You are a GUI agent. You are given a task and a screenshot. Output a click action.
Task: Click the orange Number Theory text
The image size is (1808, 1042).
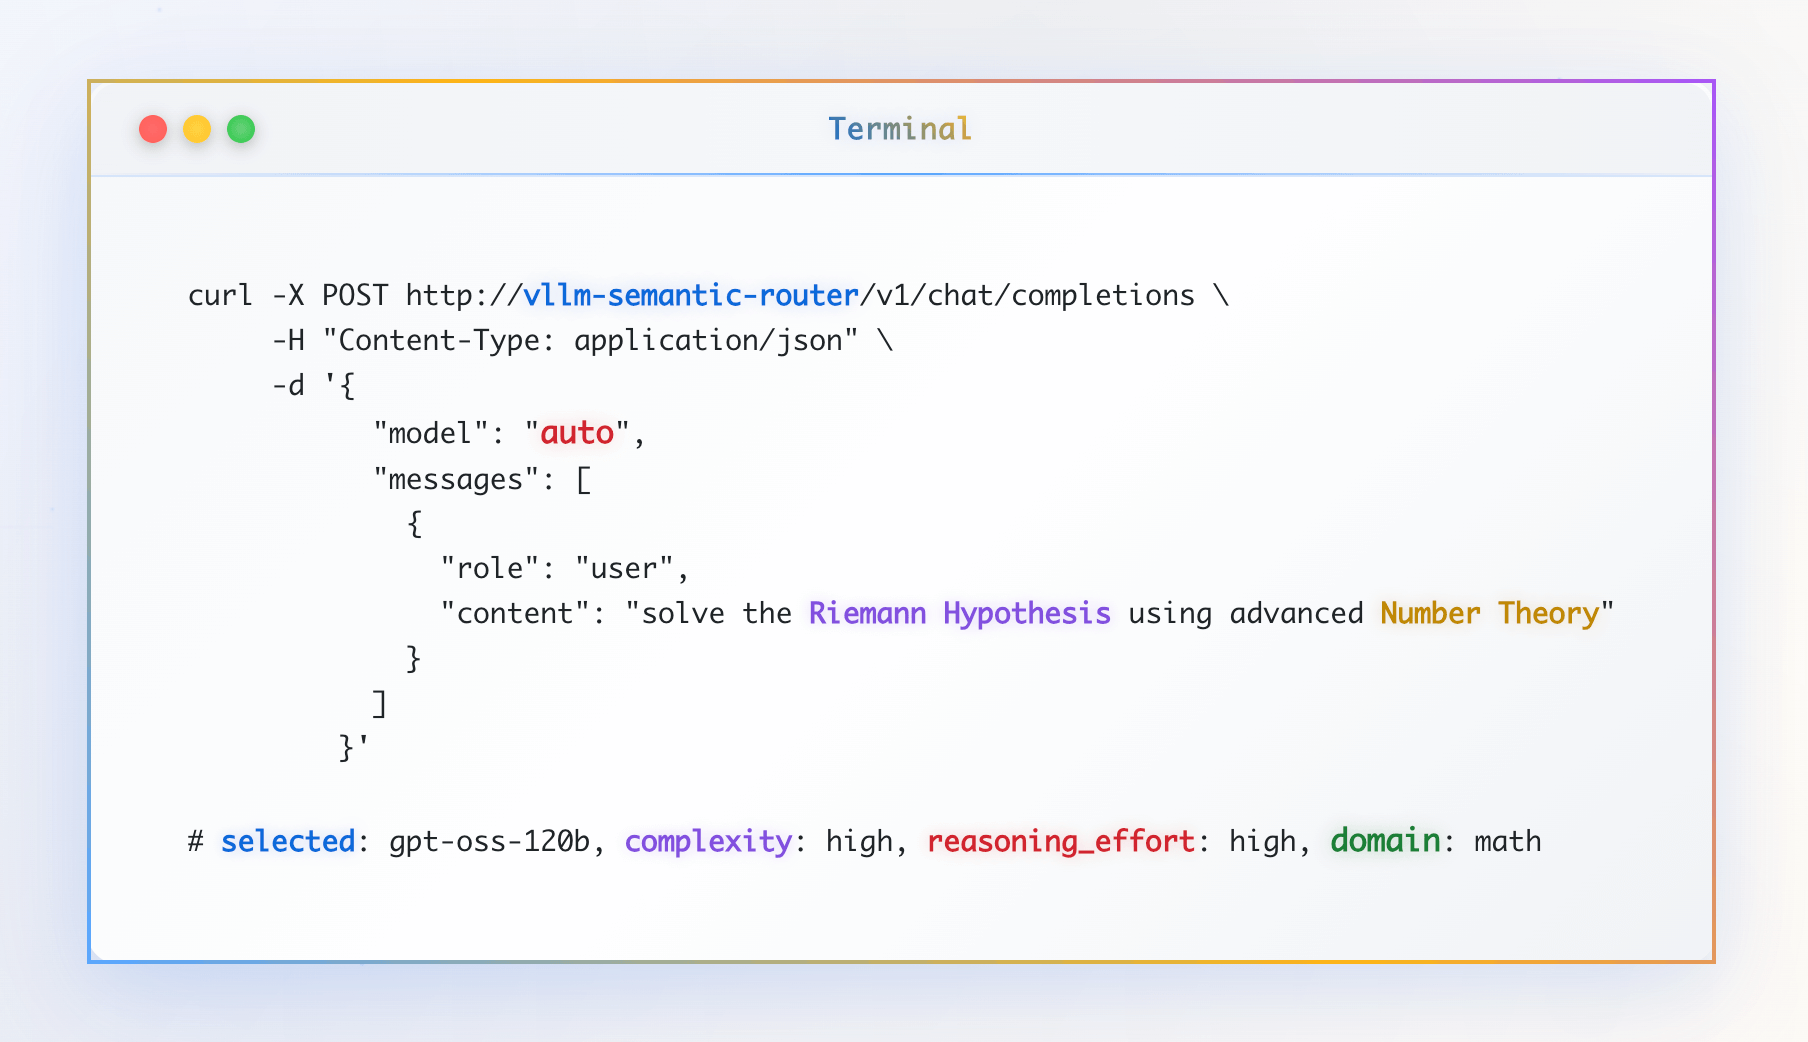coord(1490,613)
